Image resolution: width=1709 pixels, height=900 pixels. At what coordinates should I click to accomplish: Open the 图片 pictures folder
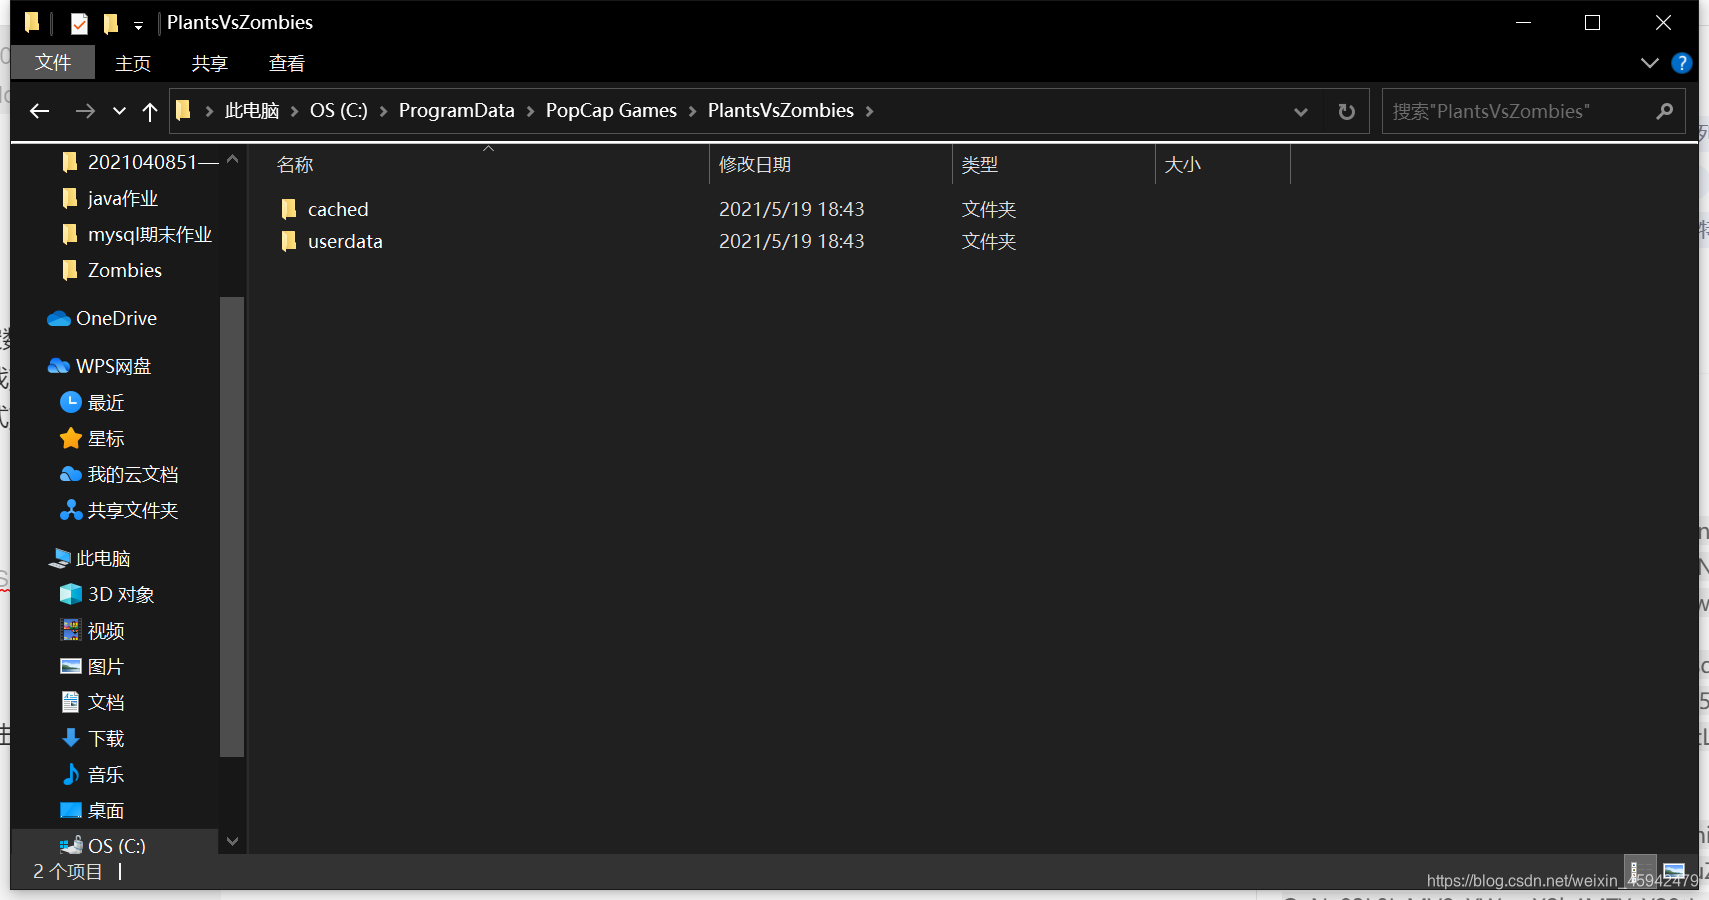[93, 666]
